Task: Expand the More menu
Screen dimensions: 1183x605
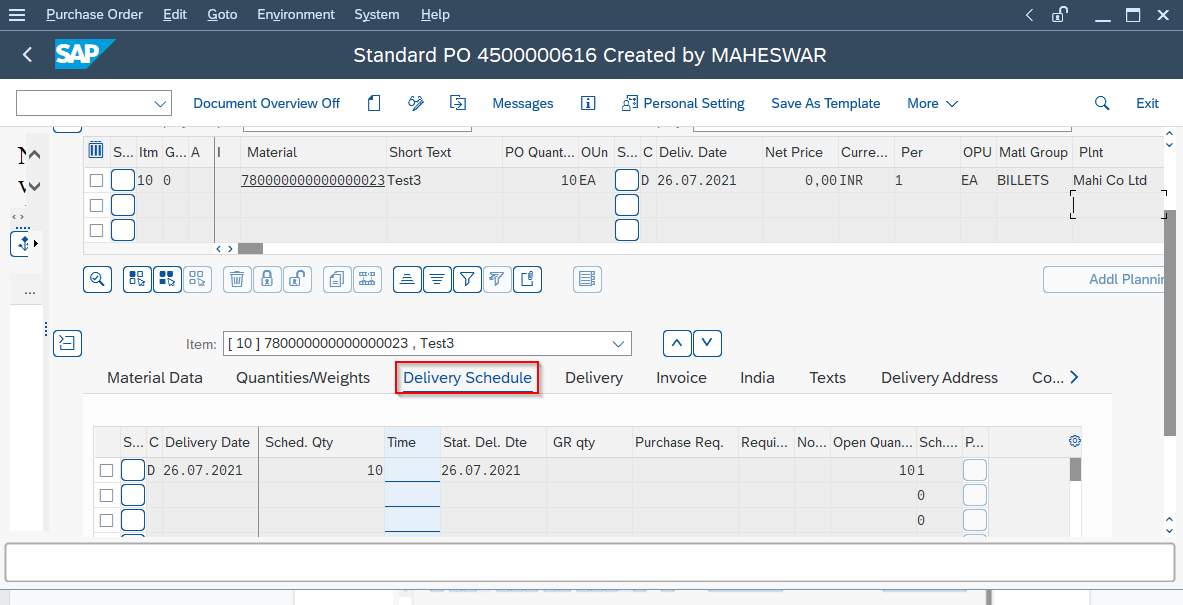Action: (x=933, y=103)
